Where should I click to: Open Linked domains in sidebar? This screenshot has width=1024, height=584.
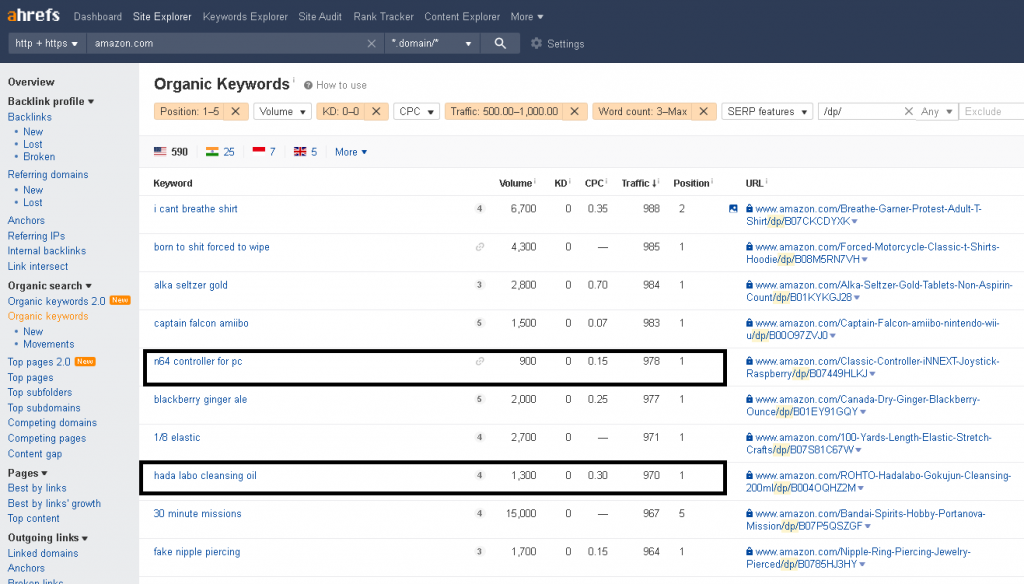(42, 553)
